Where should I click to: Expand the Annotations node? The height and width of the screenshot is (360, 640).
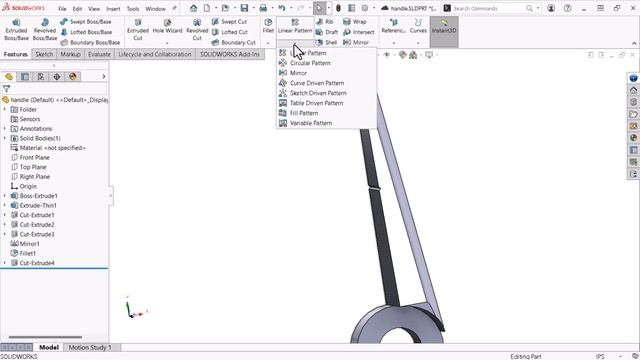coord(5,129)
